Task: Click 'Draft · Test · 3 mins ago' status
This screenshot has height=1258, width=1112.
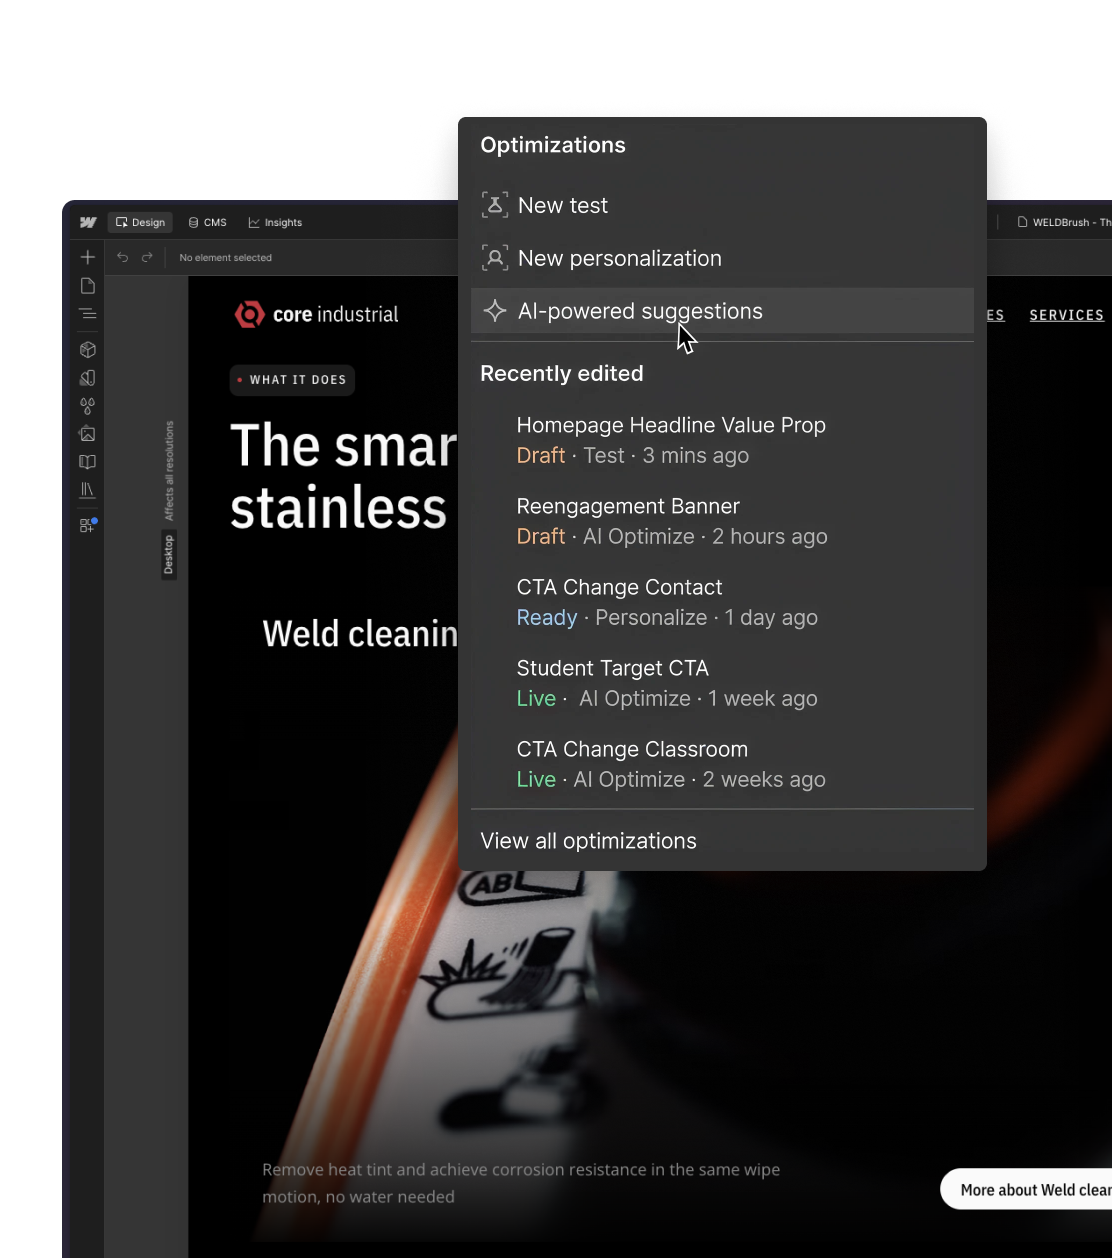Action: (633, 456)
